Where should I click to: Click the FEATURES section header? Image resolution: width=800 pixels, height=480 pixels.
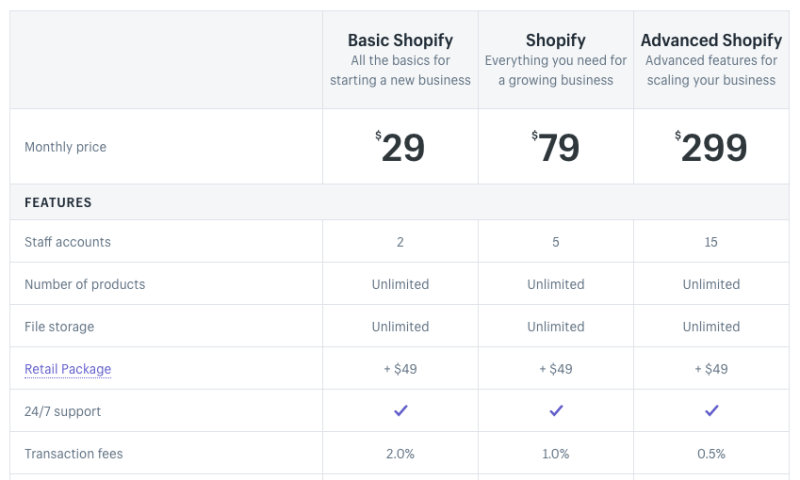click(58, 202)
